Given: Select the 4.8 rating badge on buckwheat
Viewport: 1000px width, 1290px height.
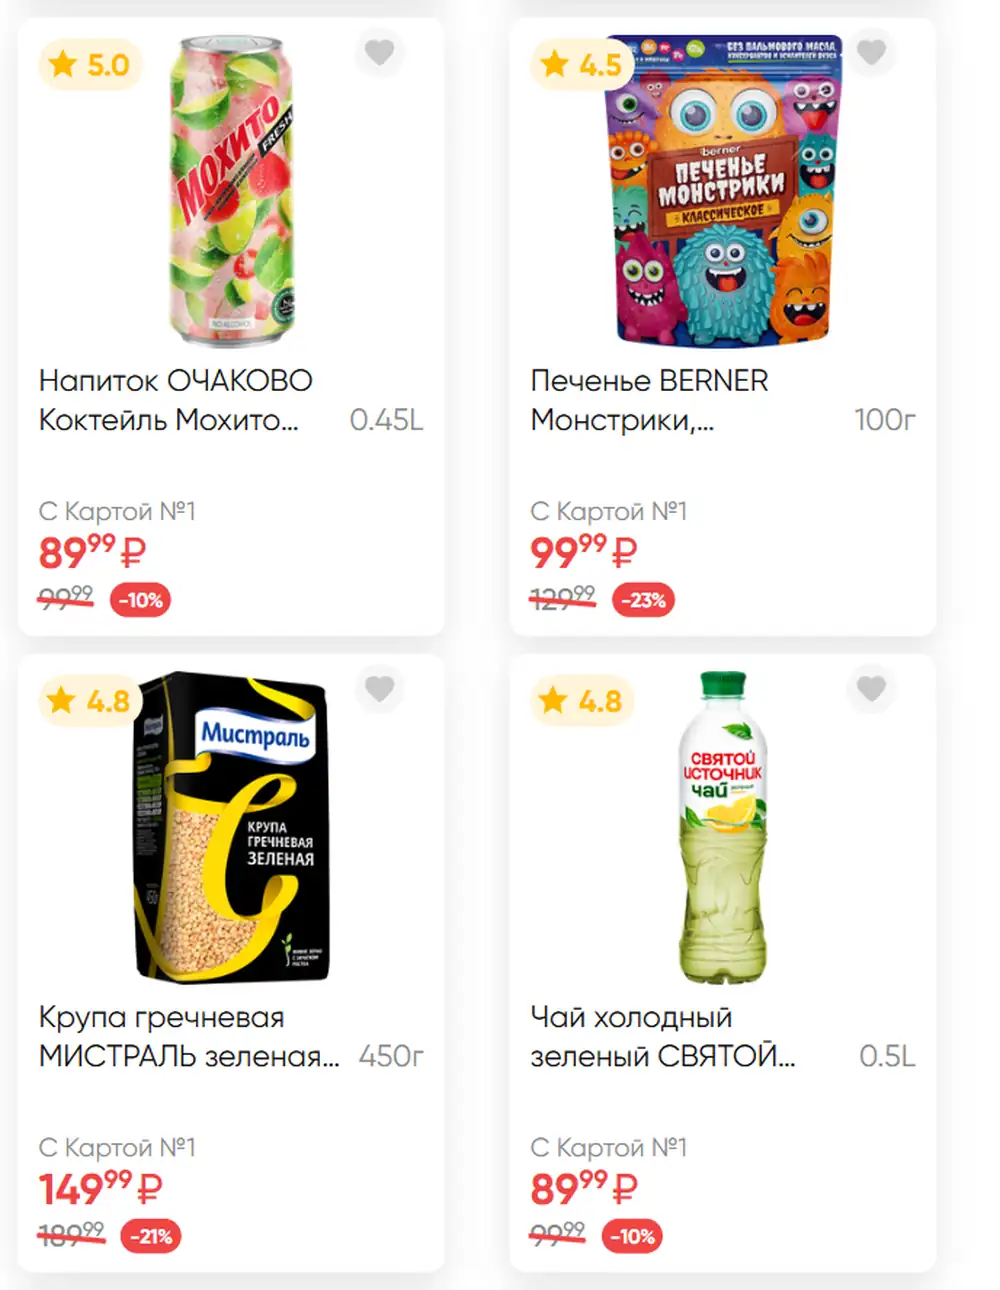Looking at the screenshot, I should pyautogui.click(x=90, y=701).
